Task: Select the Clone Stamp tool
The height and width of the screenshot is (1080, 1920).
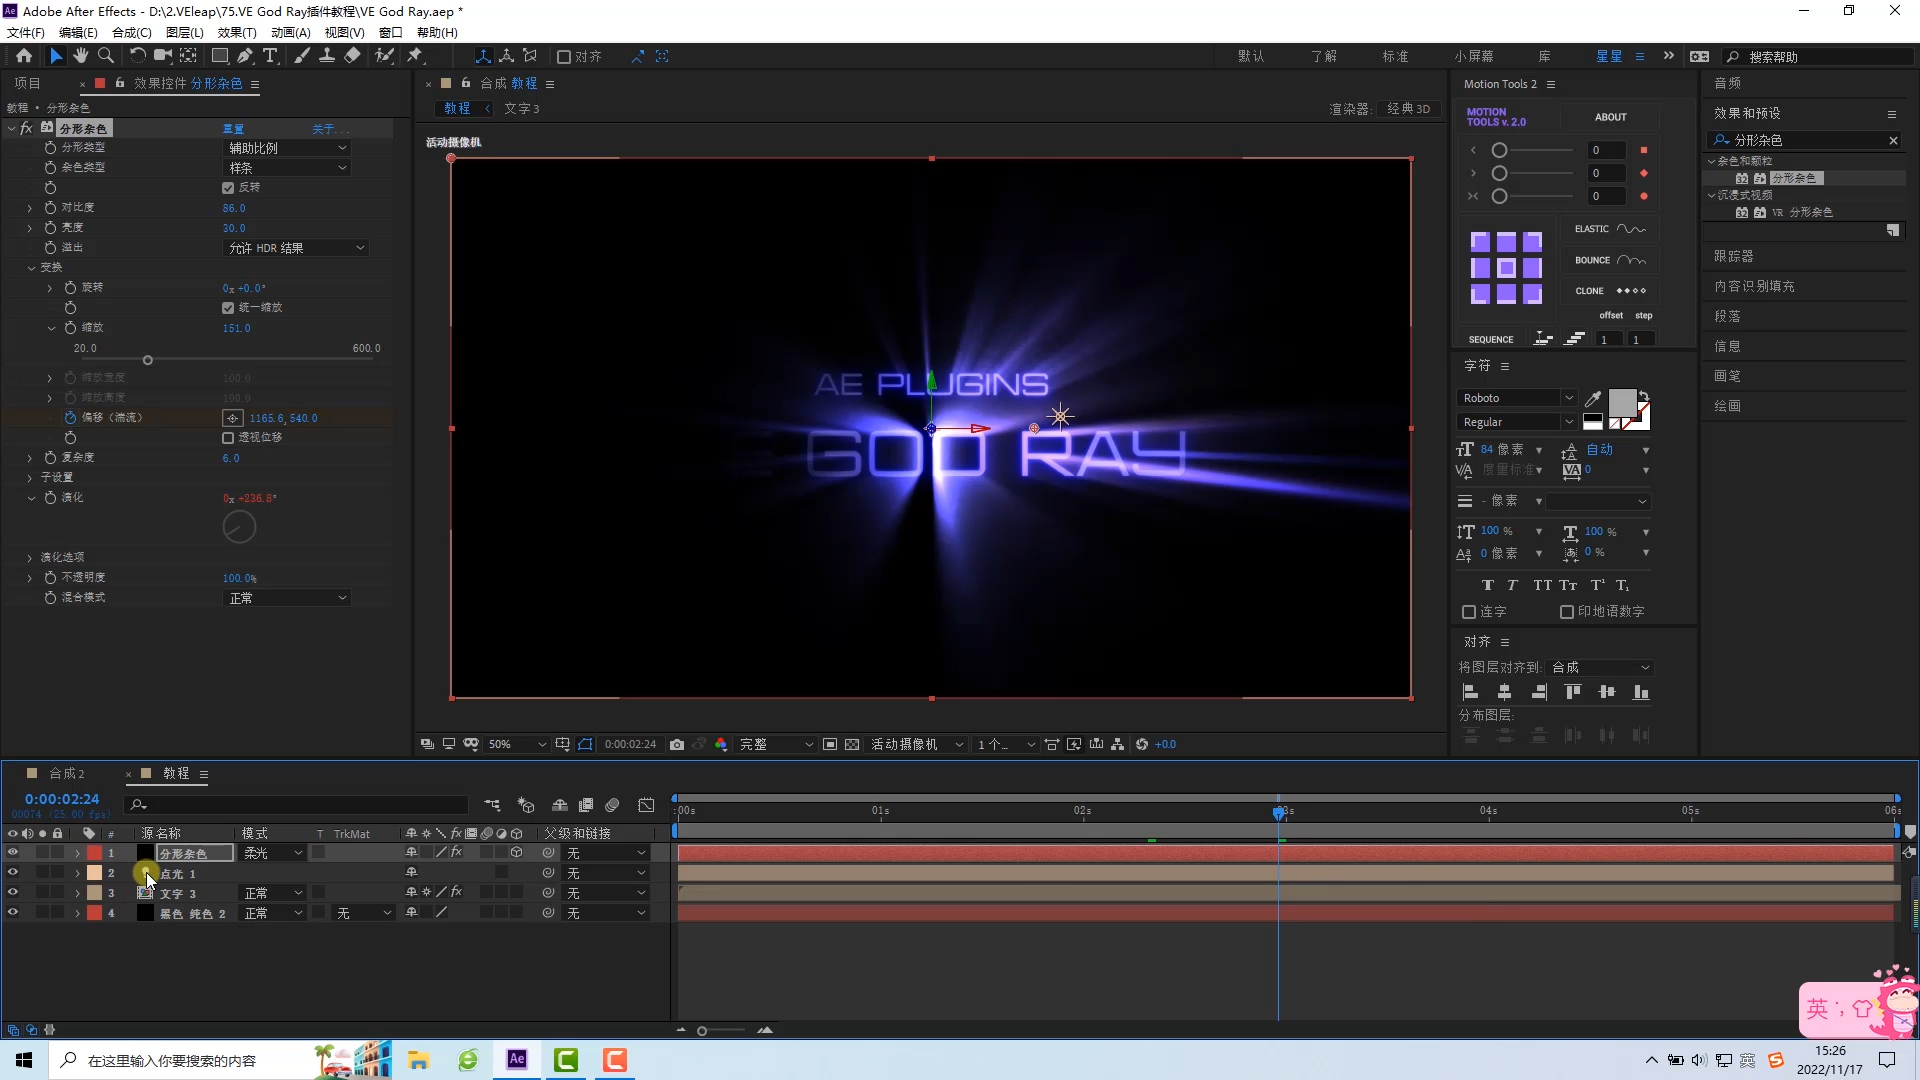Action: tap(327, 56)
